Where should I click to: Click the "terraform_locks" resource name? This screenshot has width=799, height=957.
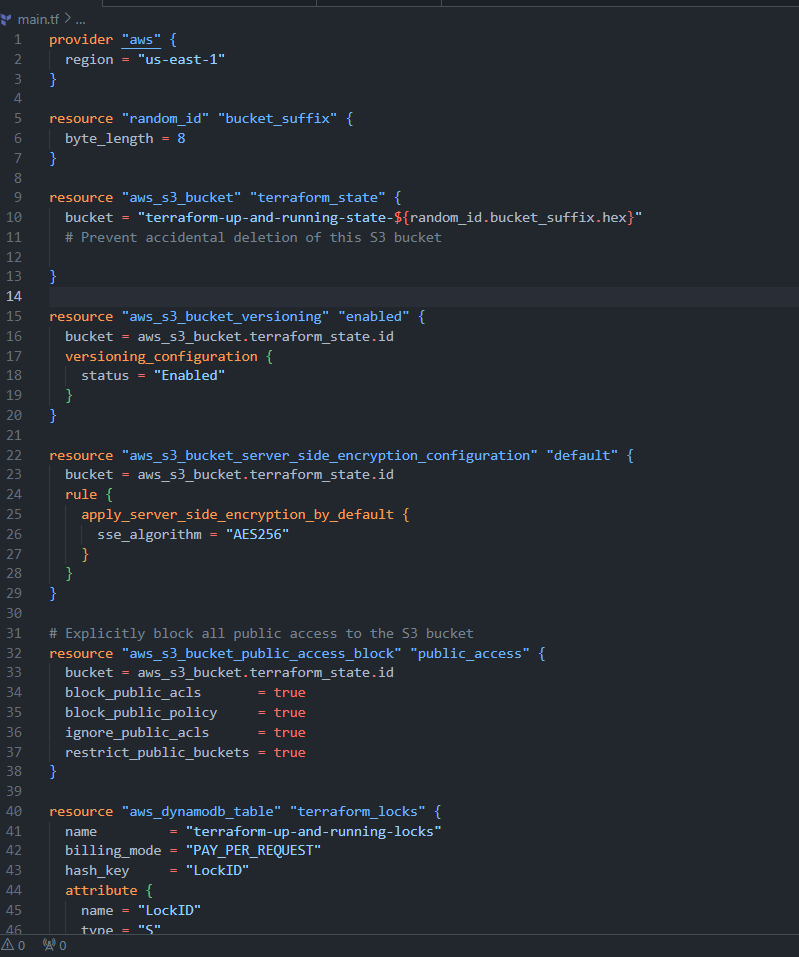[x=358, y=812]
